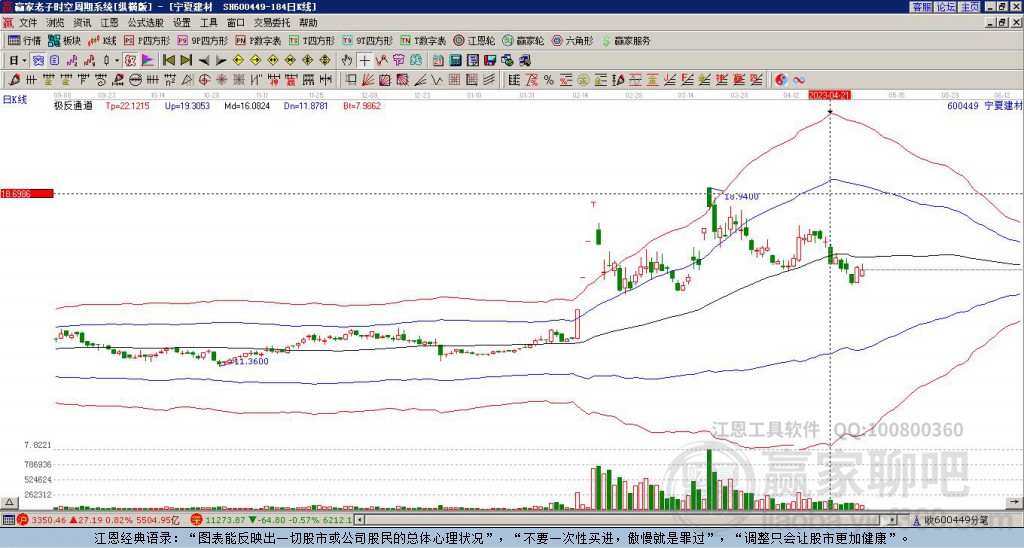
Task: Open the P数字表 tool
Action: pos(259,40)
